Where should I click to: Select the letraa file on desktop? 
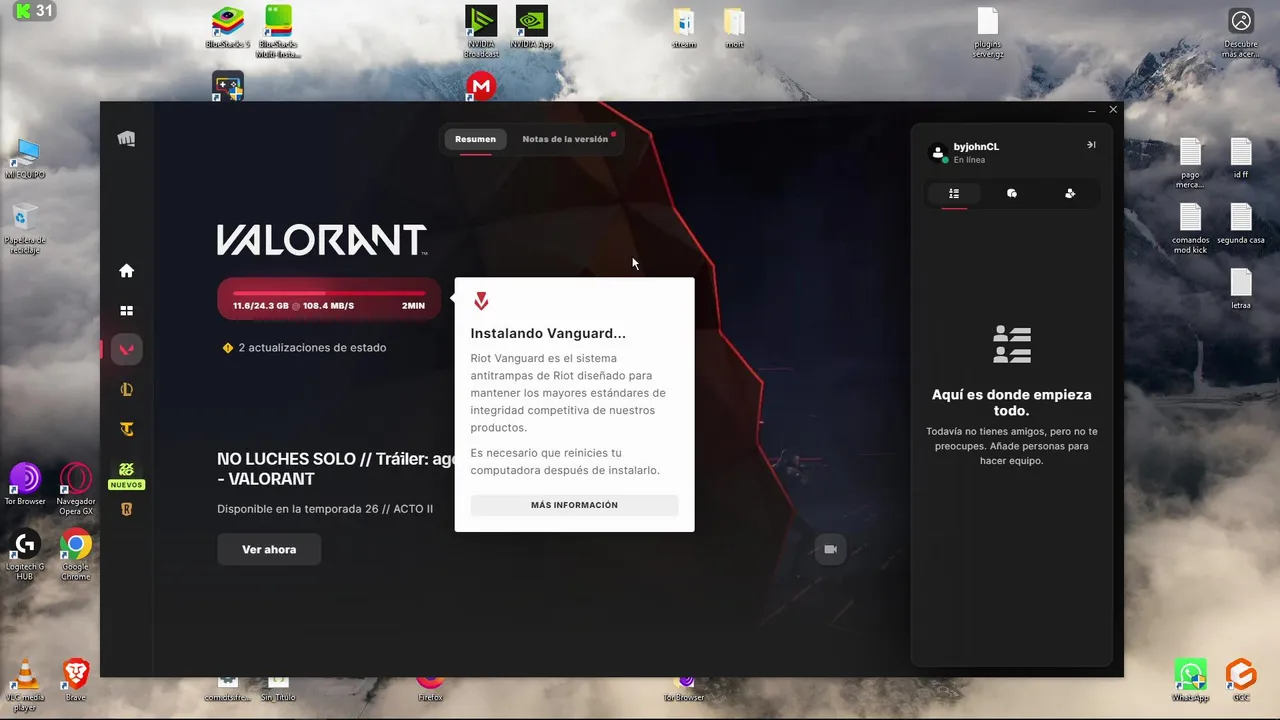(x=1241, y=288)
